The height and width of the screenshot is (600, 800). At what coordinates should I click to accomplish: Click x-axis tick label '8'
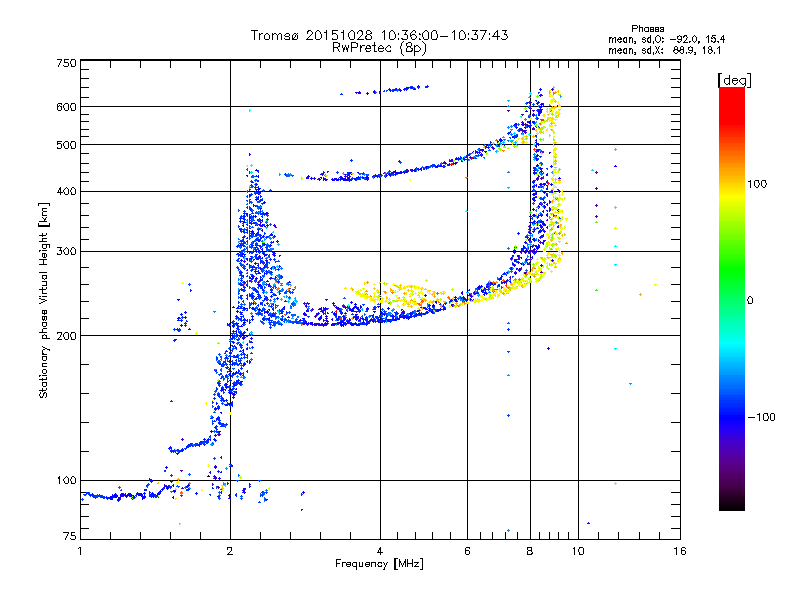[x=530, y=551]
